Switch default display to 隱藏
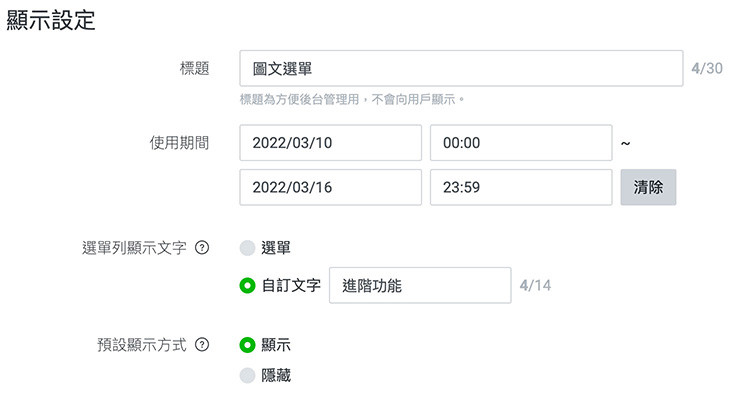 248,375
